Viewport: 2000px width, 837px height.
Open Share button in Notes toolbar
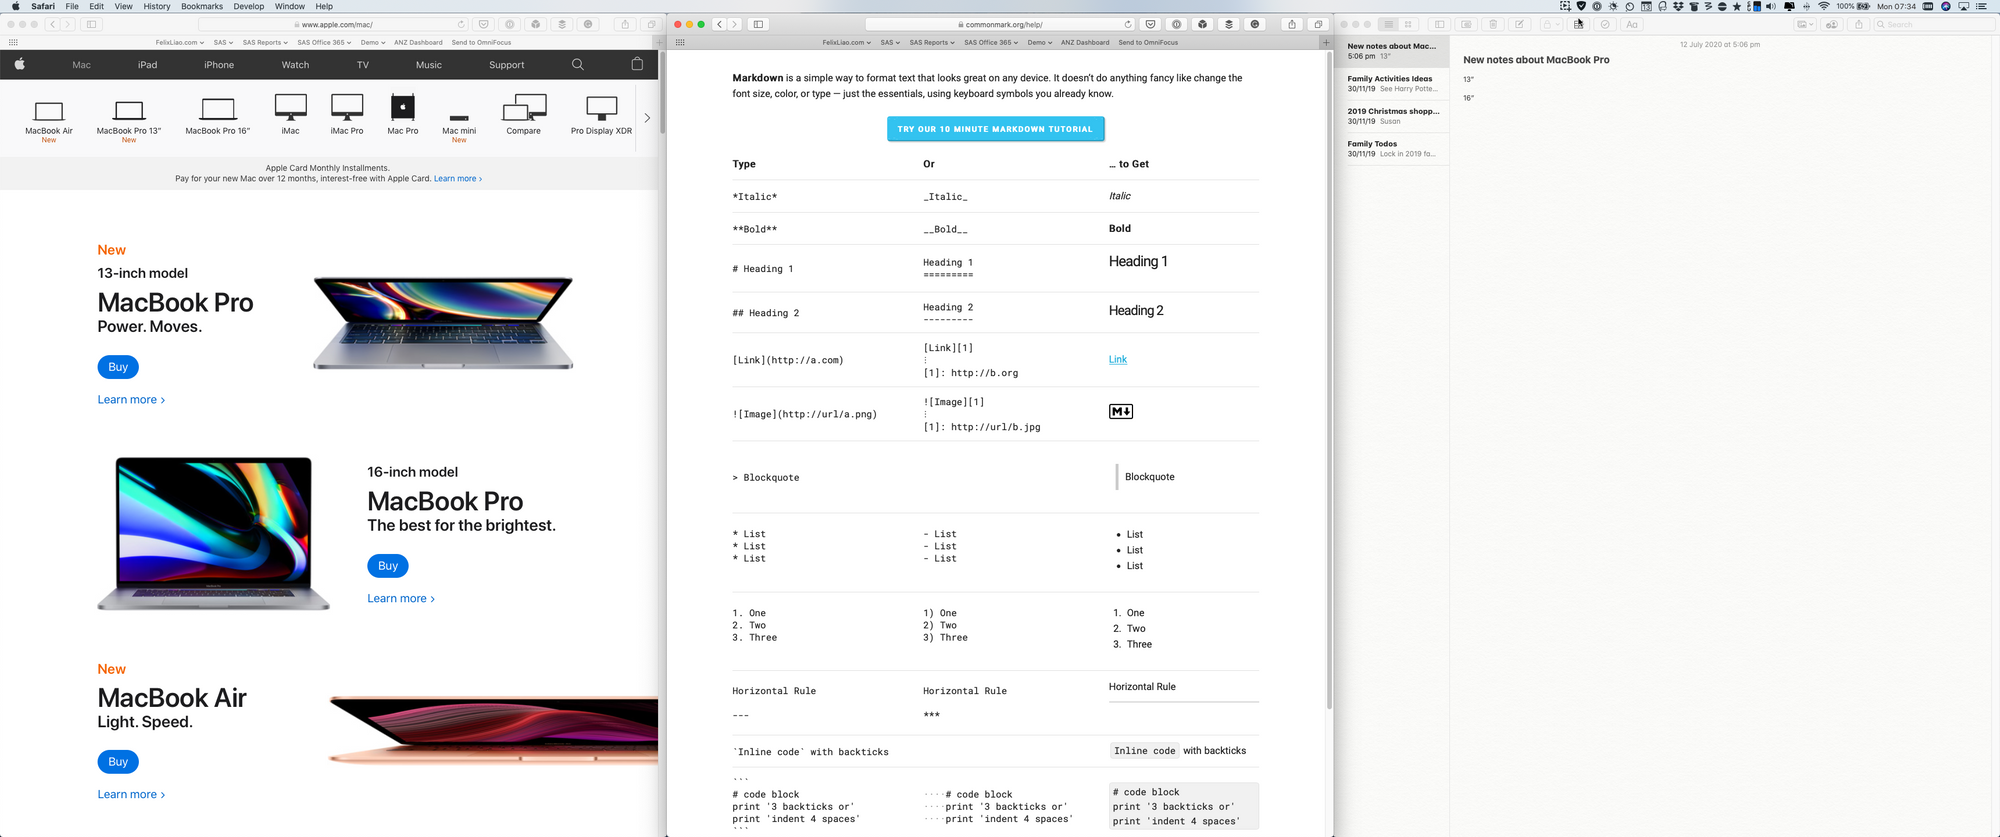(1859, 24)
